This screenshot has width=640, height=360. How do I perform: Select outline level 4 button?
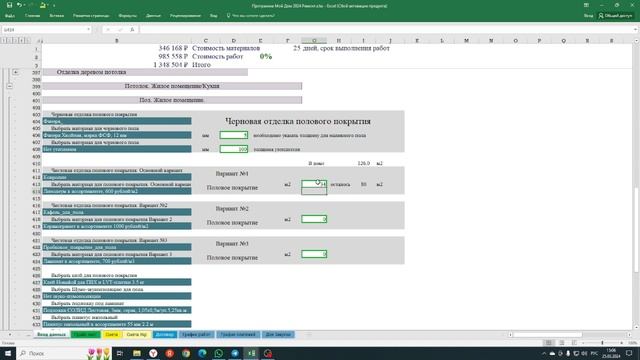coord(22,40)
